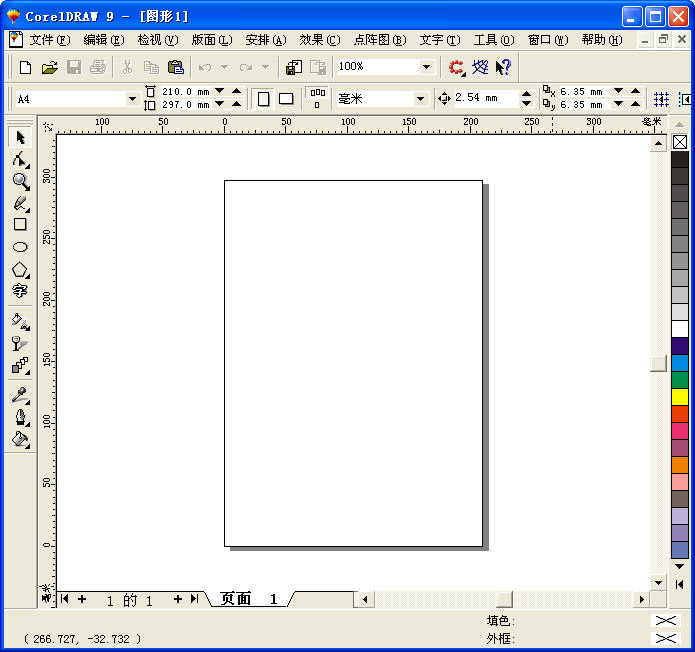The image size is (695, 652).
Task: Go to last page button
Action: point(195,599)
